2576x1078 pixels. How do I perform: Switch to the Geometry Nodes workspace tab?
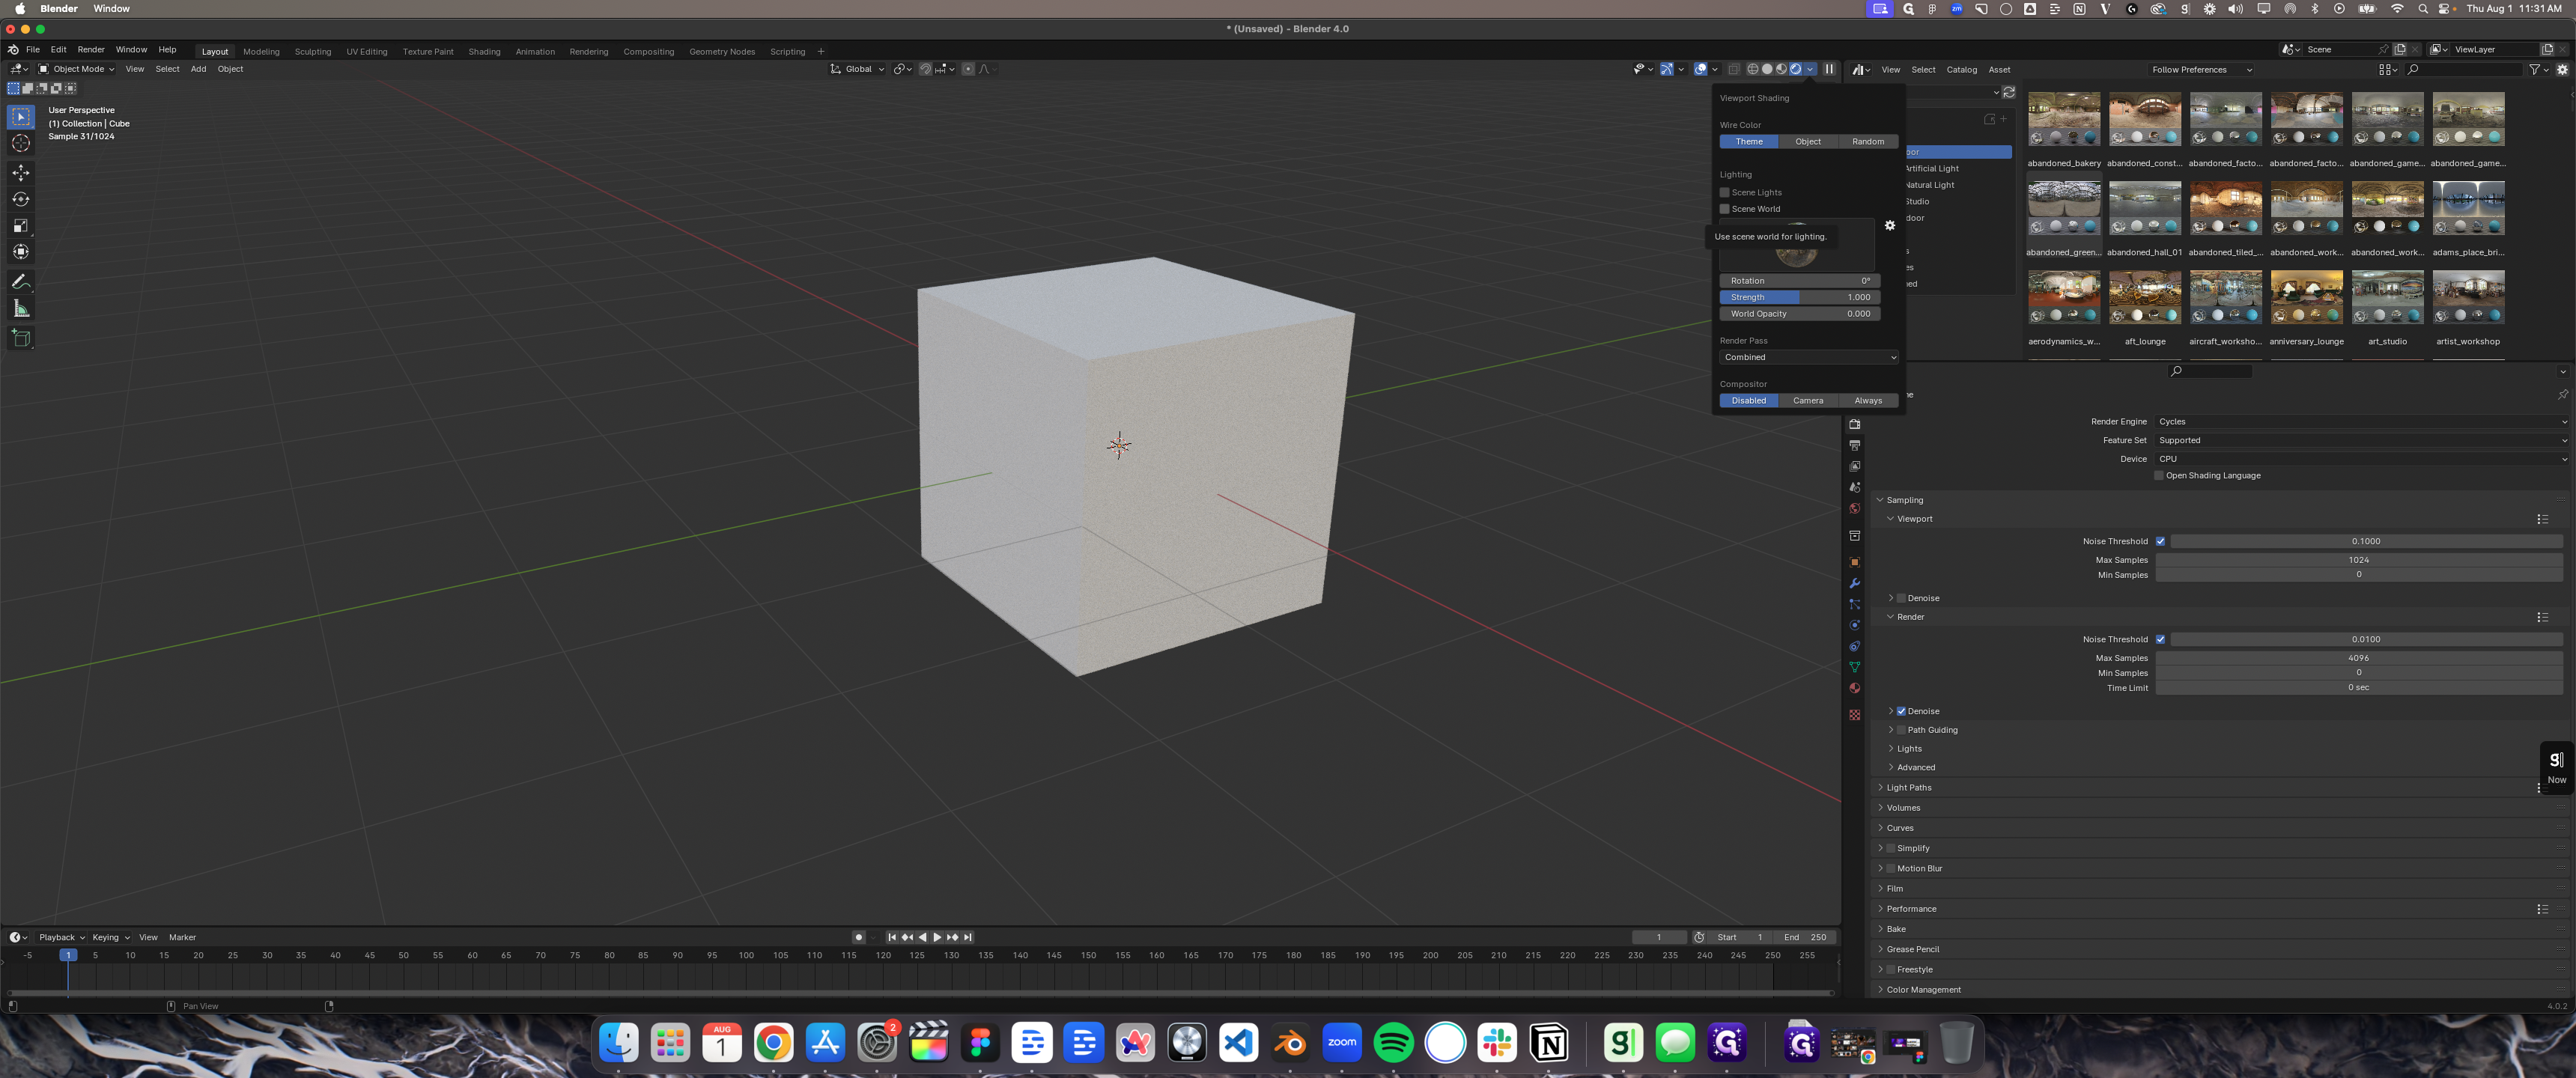click(x=722, y=52)
